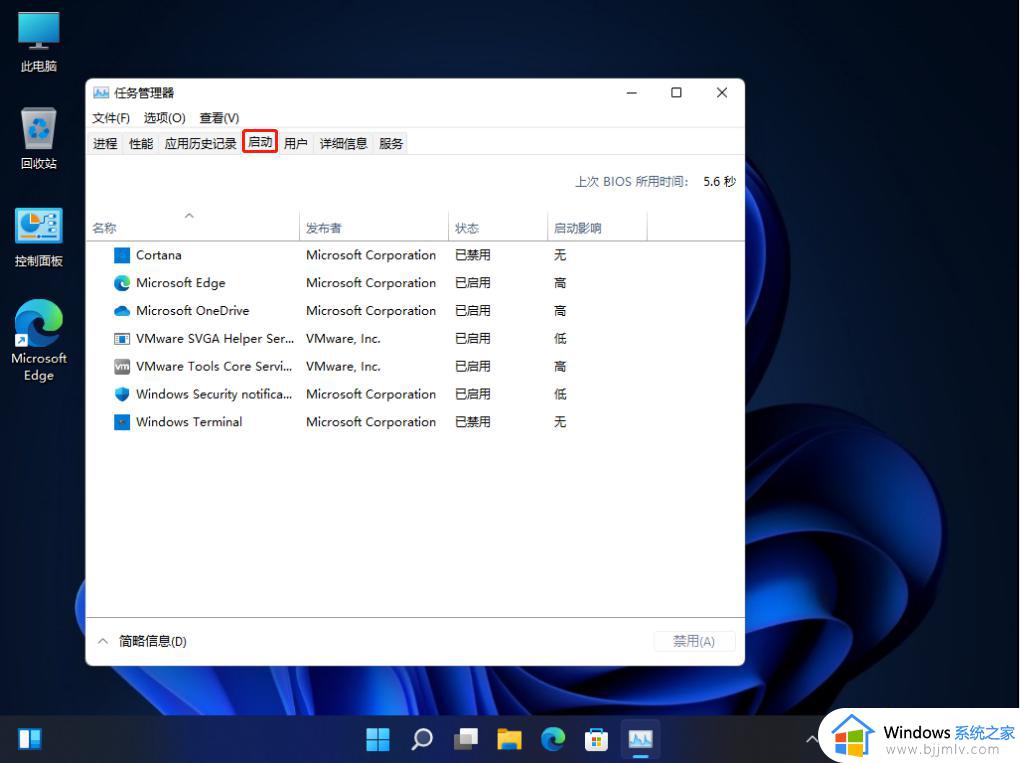Click the VMware, Inc. publisher of VMware Tools
The height and width of the screenshot is (763, 1020).
coord(343,367)
